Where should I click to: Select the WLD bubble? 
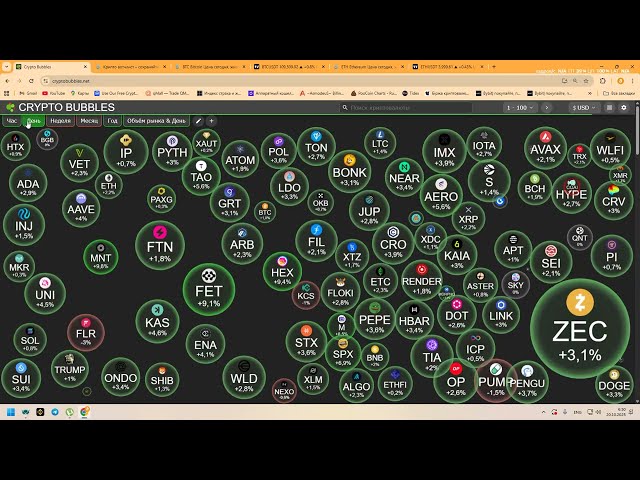pos(244,378)
